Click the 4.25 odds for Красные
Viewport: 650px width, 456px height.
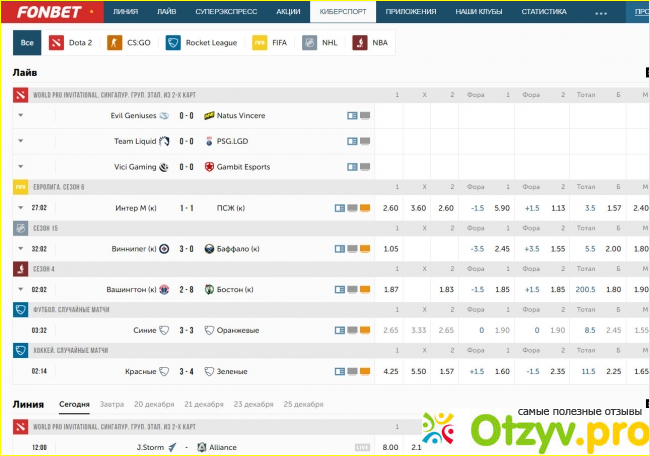pyautogui.click(x=391, y=371)
